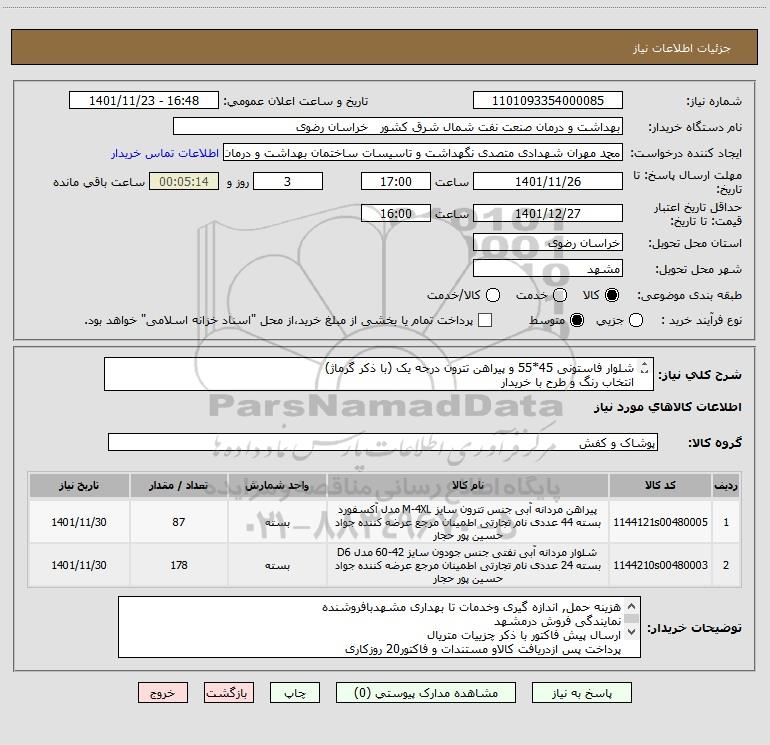This screenshot has width=770, height=745.
Task: Click the countdown timer 00:05:14 field
Action: (184, 181)
